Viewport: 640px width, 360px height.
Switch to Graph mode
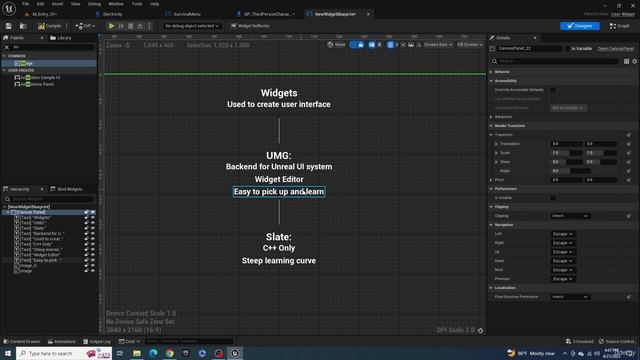pos(620,26)
